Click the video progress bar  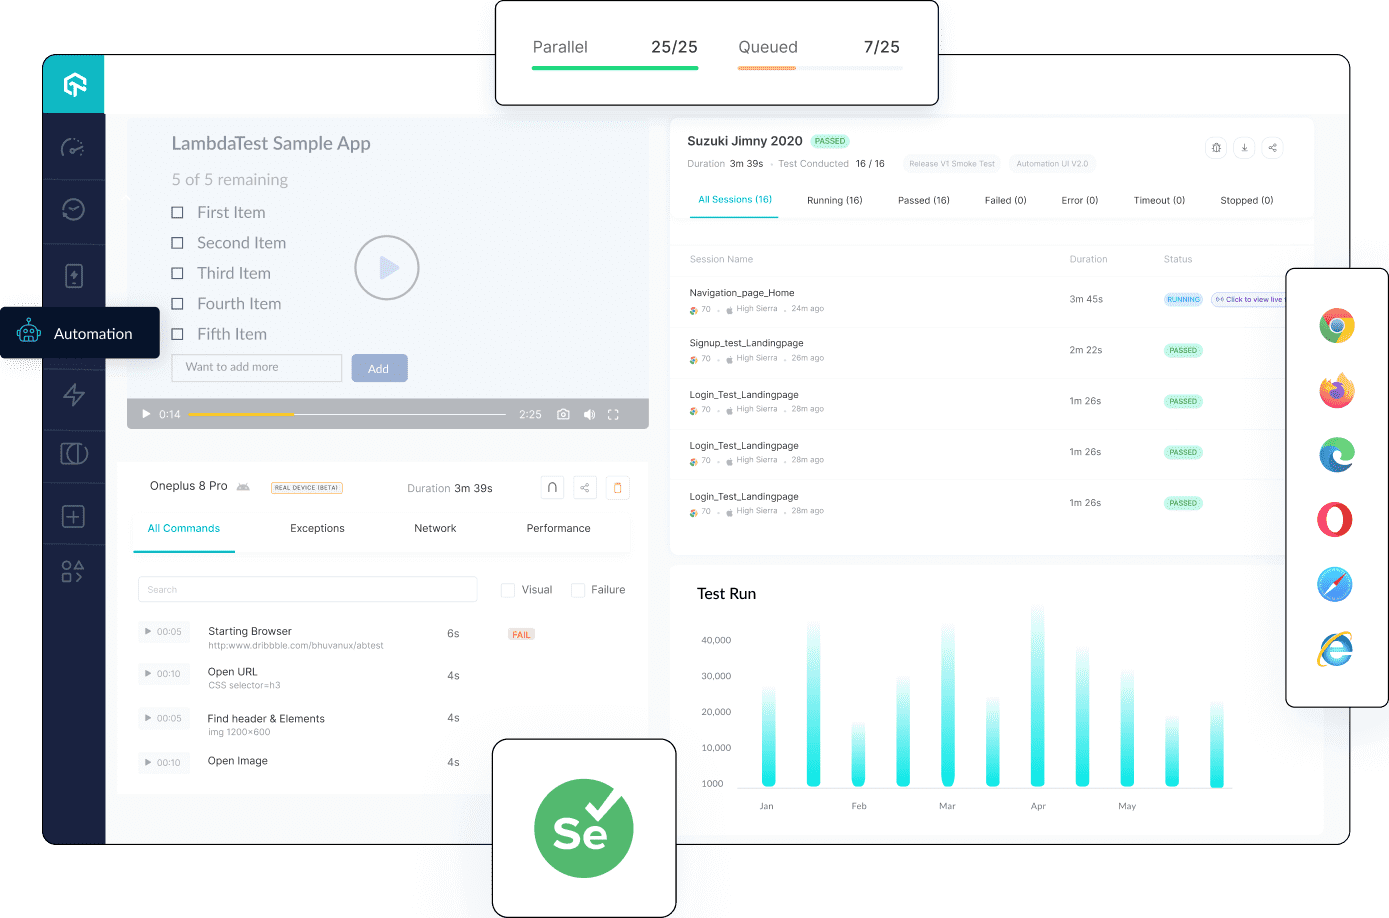point(347,414)
